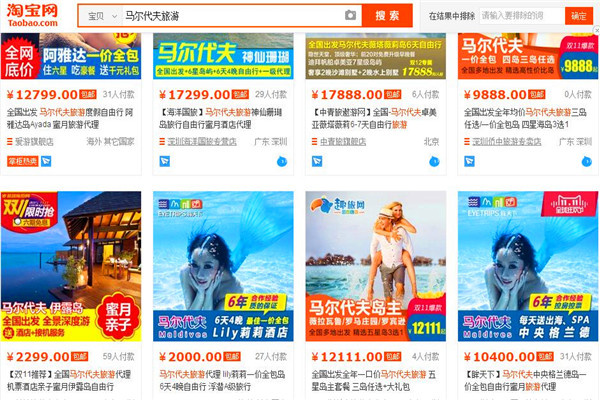The width and height of the screenshot is (600, 400).
Task: Click the shop menu icon beside 中青旅旗舰店
Action: (x=314, y=142)
